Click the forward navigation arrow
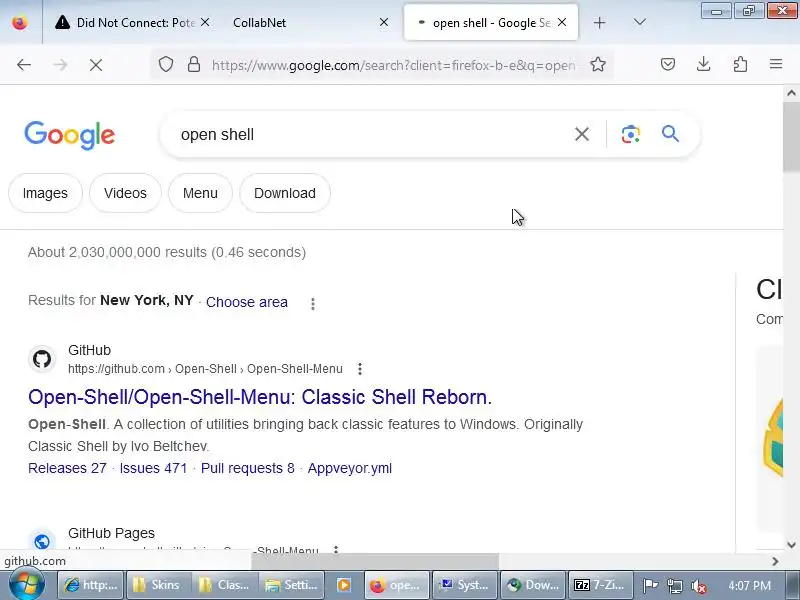 click(60, 65)
